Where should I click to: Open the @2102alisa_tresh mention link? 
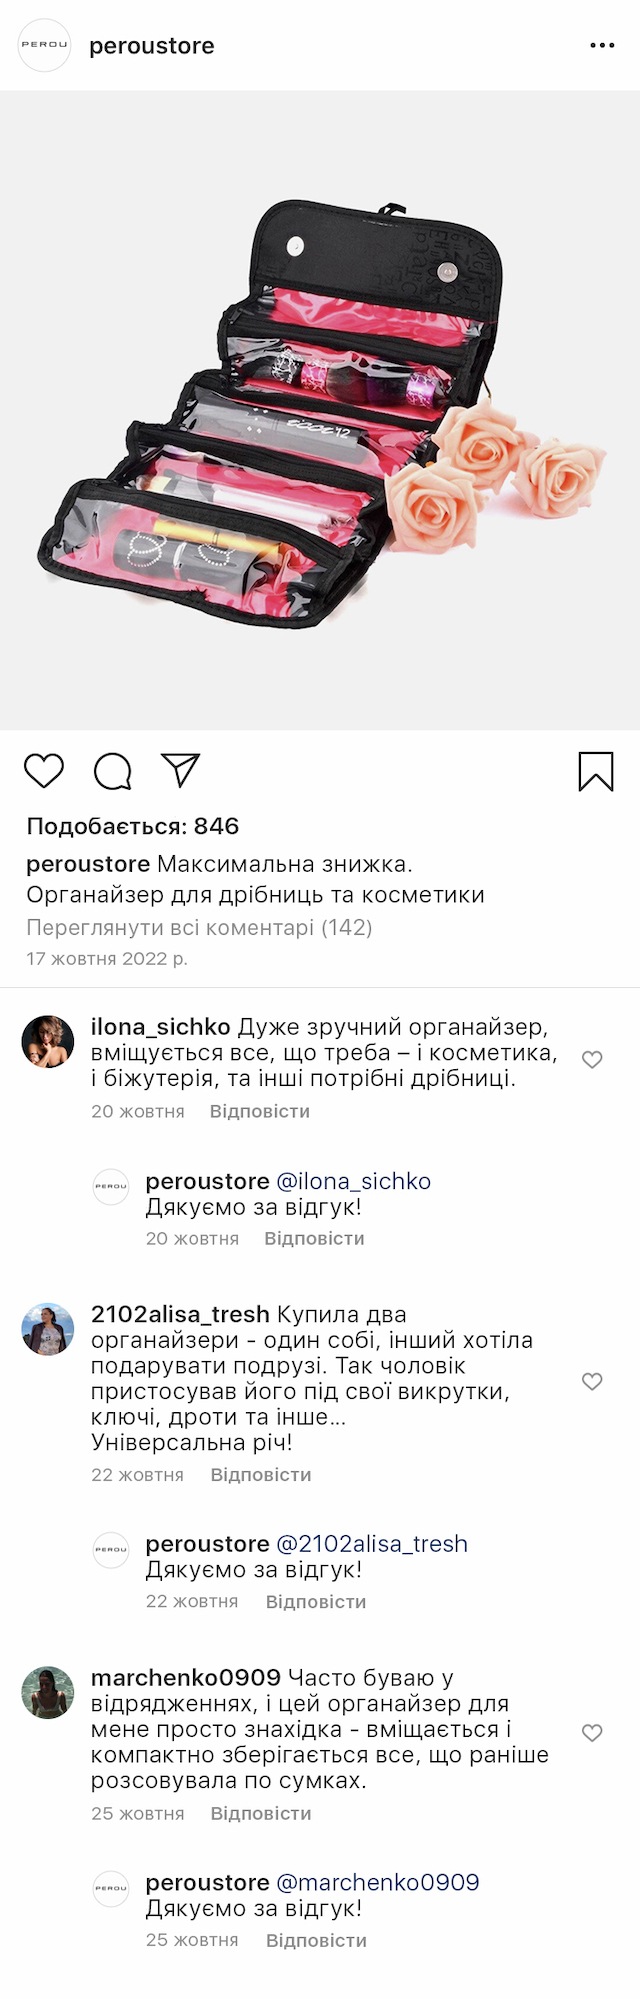372,1543
